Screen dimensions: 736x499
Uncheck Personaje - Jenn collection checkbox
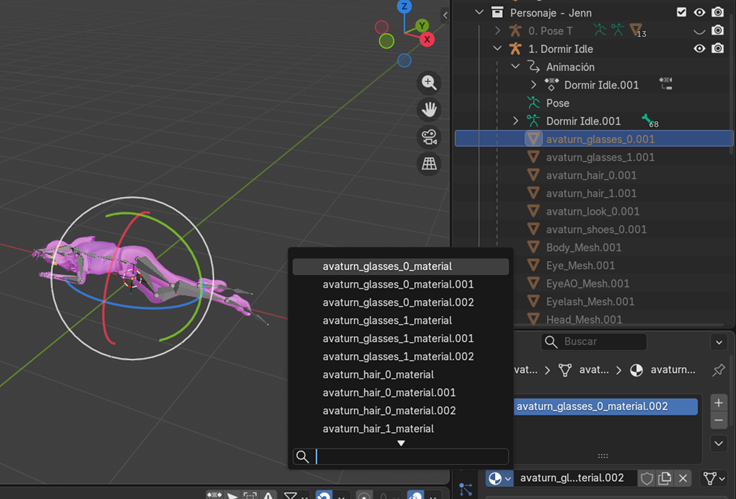[x=682, y=12]
